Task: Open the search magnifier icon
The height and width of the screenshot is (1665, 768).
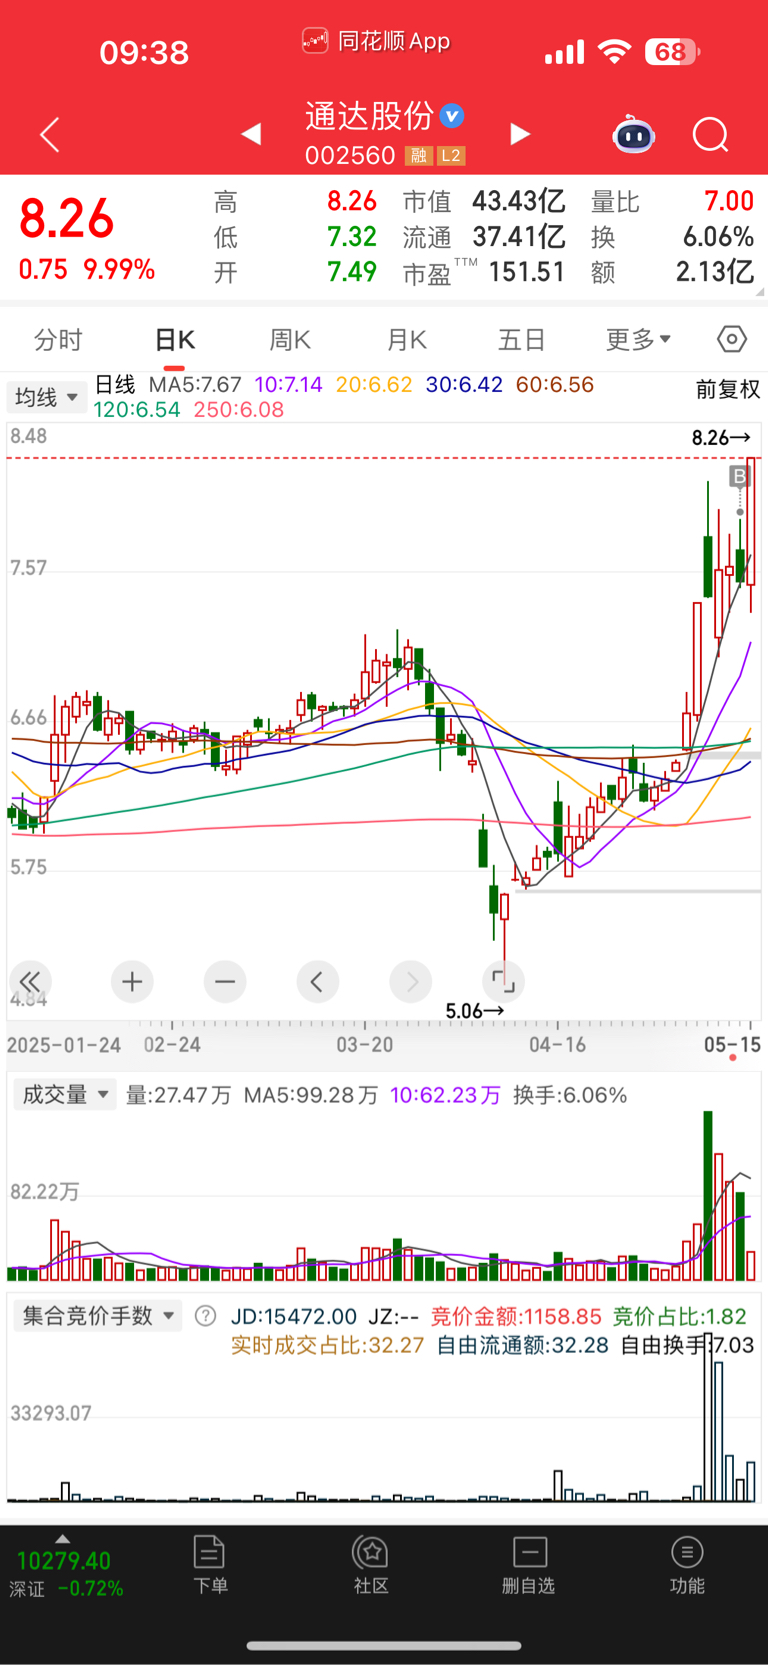Action: point(711,134)
